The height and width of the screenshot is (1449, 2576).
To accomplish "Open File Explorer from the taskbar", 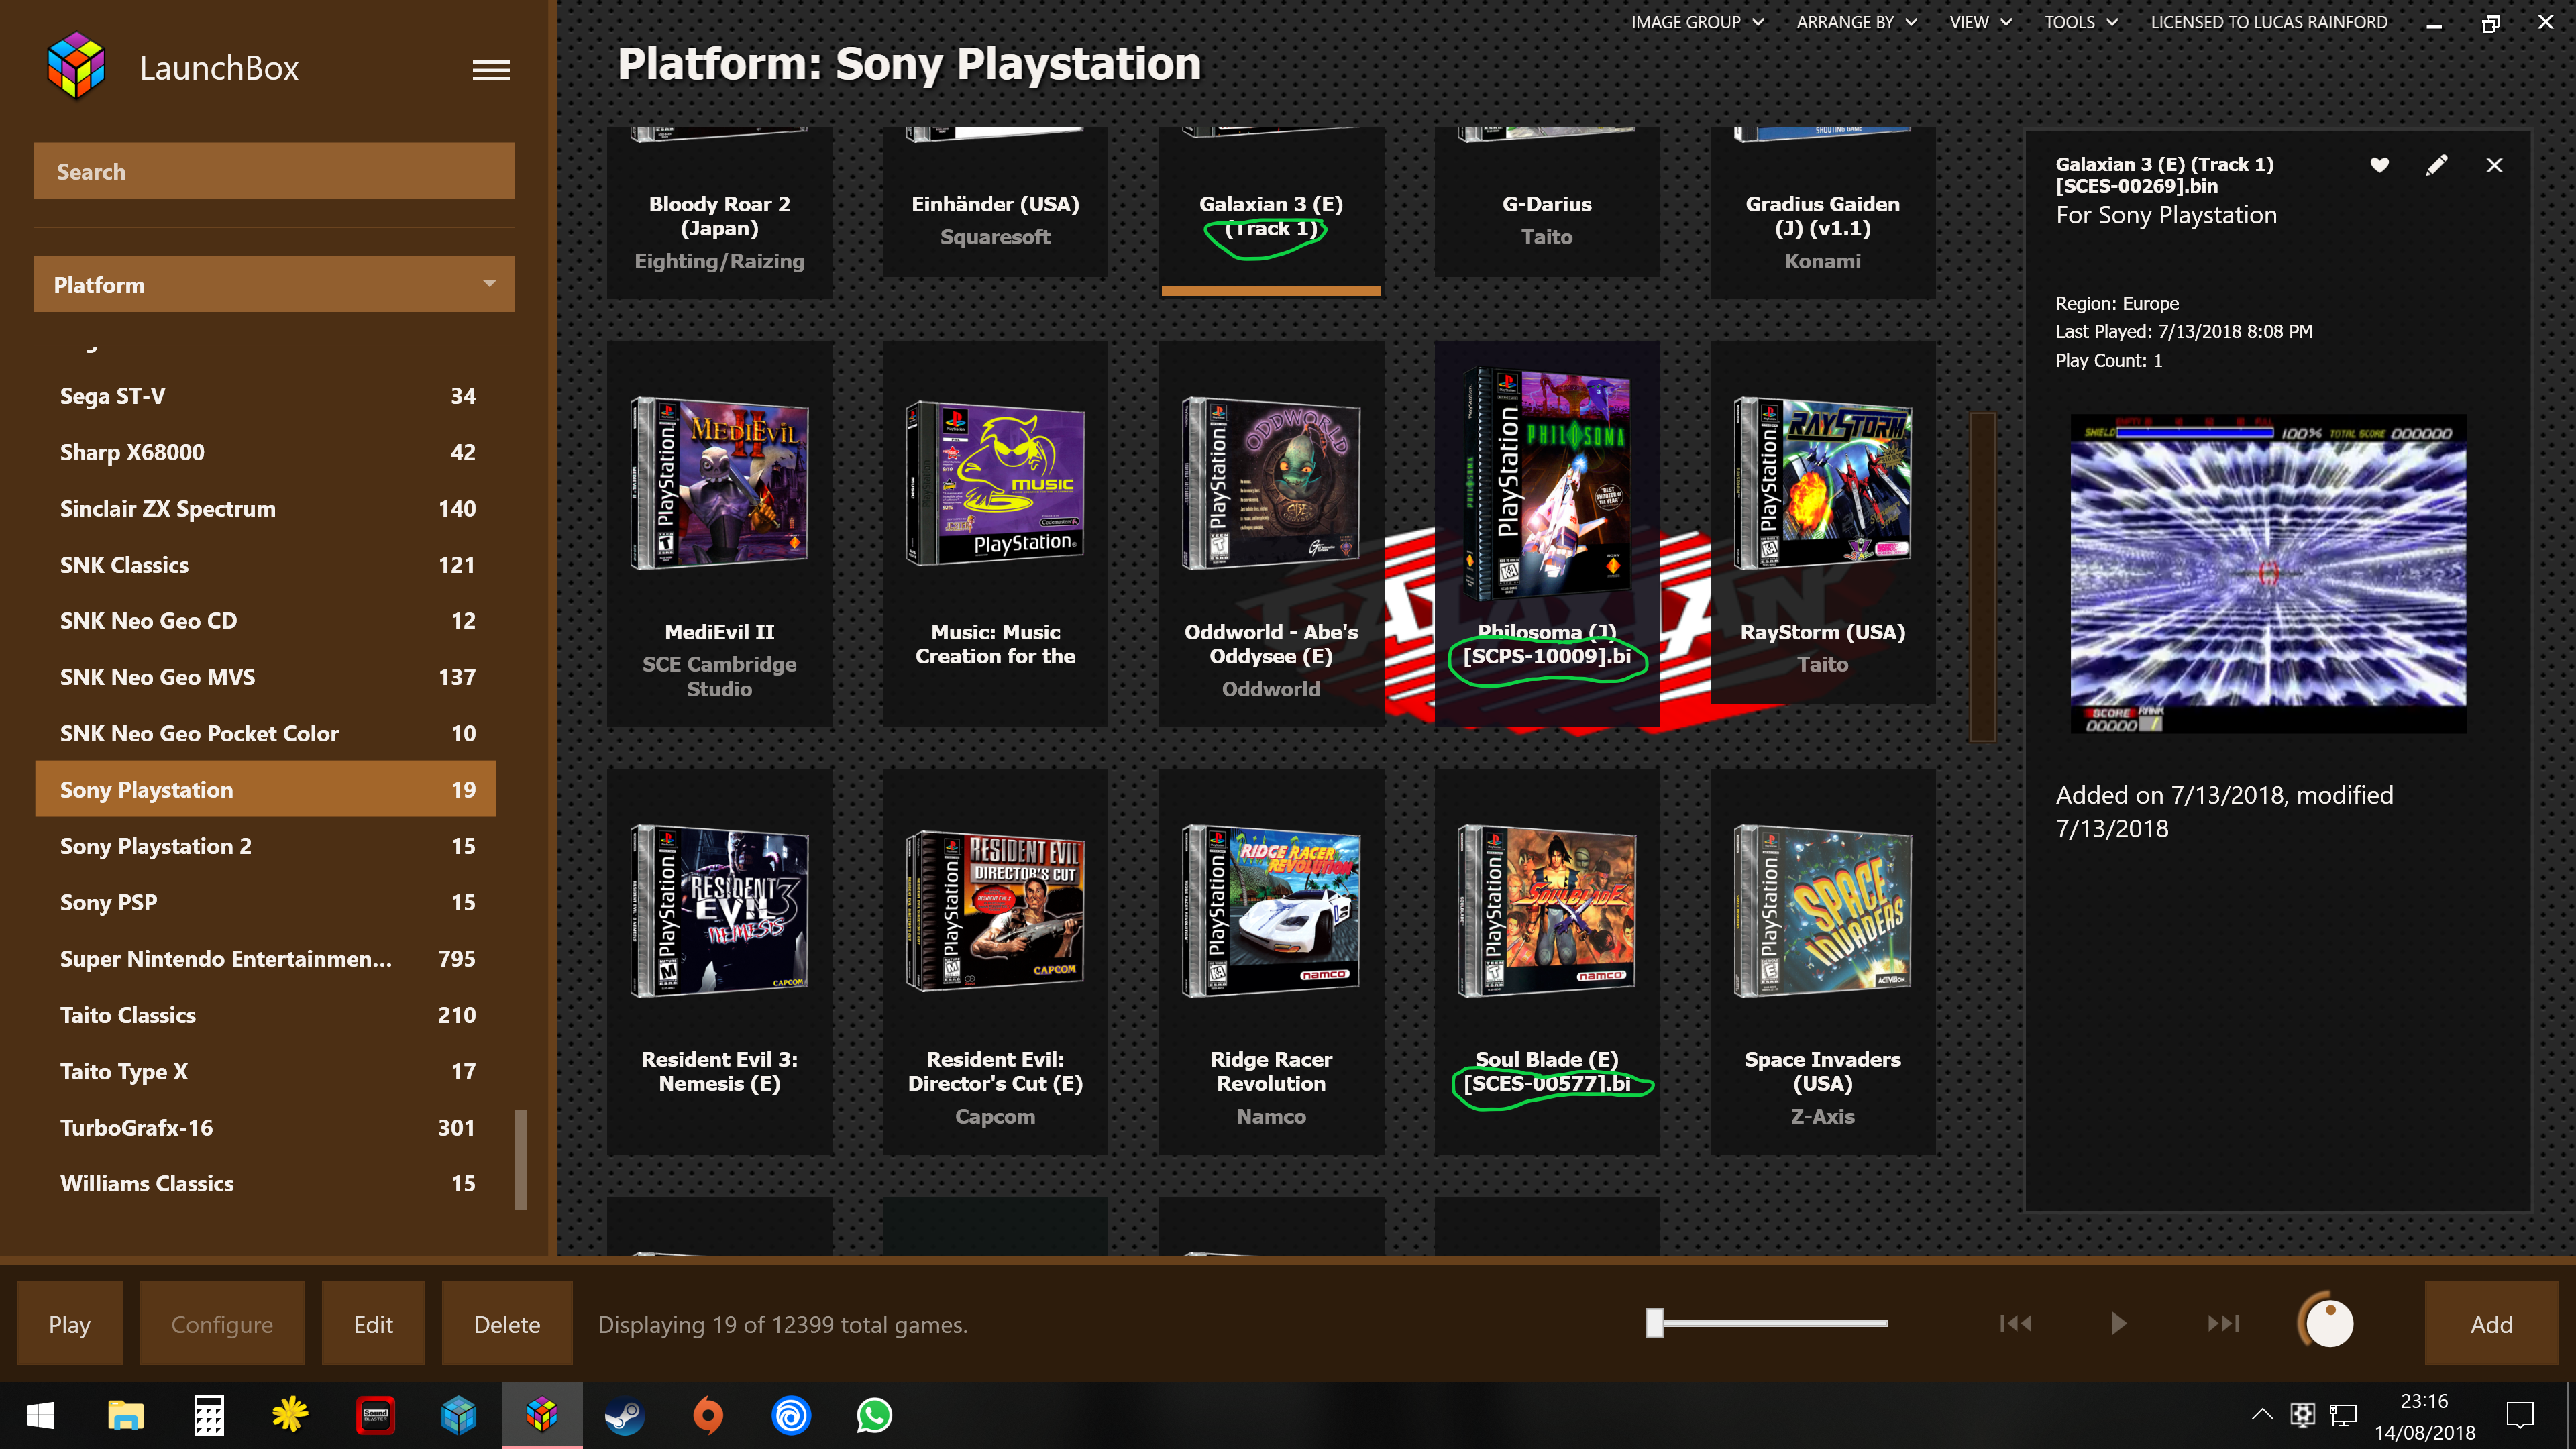I will (x=125, y=1415).
